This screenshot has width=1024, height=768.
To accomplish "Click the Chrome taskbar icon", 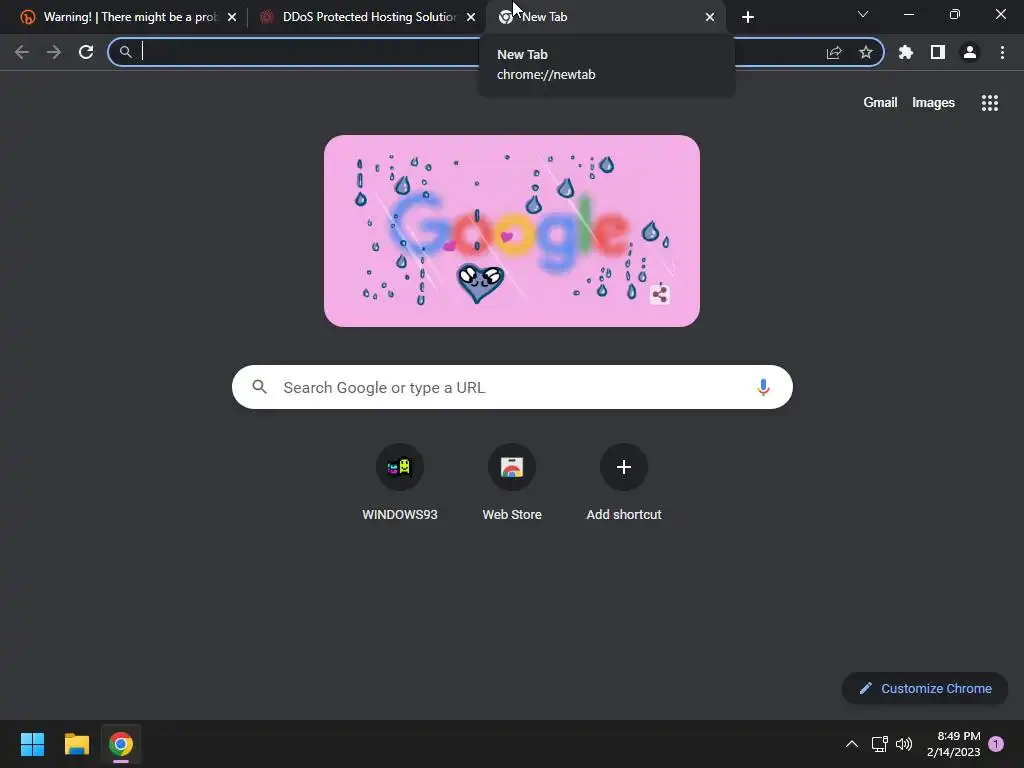I will tap(121, 744).
